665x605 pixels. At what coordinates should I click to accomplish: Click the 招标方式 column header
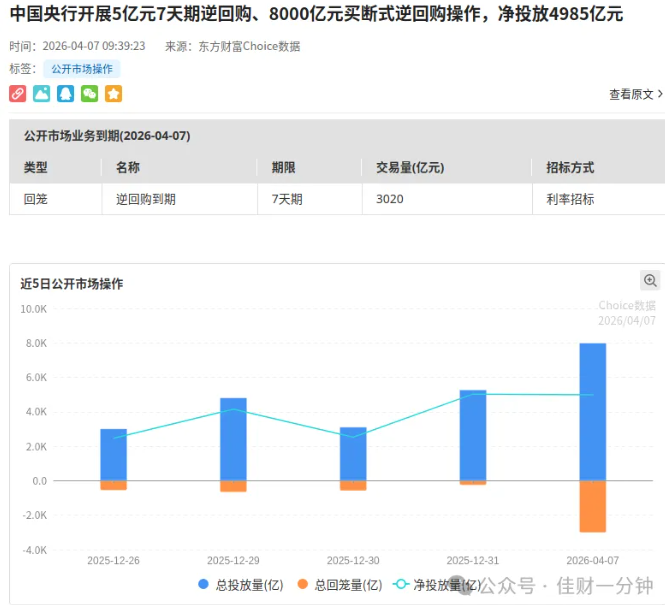570,167
